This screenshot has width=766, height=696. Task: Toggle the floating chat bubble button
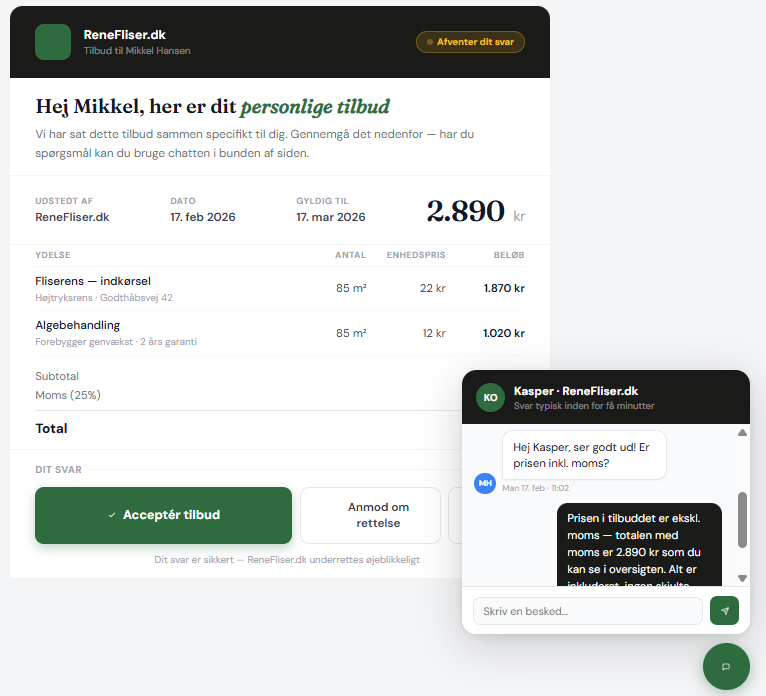click(726, 666)
